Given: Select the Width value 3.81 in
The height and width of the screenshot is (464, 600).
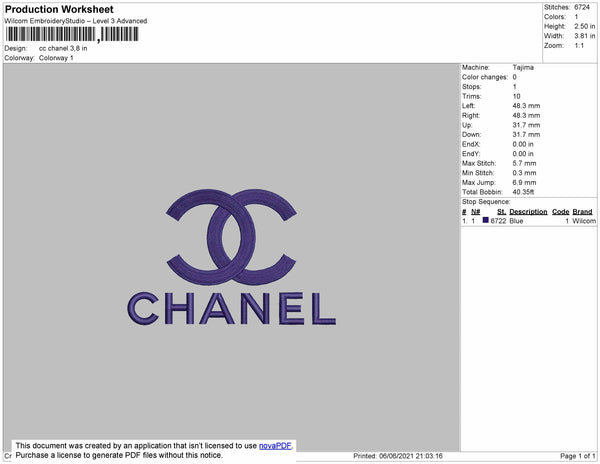Looking at the screenshot, I should tap(585, 36).
